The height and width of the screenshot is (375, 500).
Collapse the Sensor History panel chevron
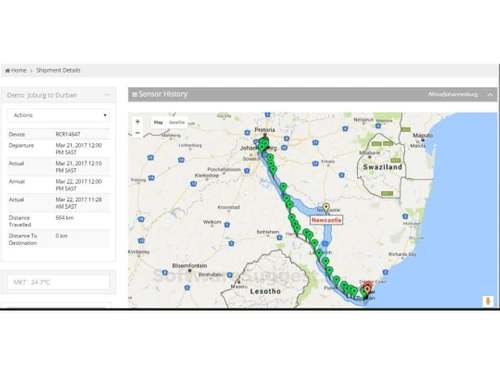[490, 95]
